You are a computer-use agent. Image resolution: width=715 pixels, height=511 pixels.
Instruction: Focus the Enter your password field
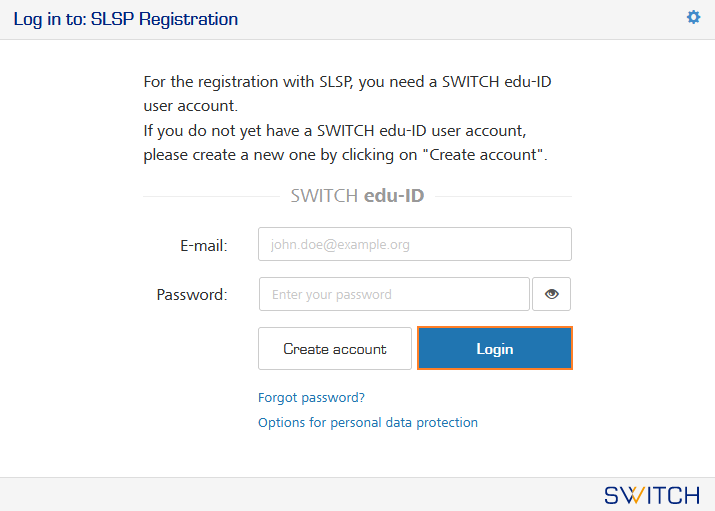[x=394, y=294]
